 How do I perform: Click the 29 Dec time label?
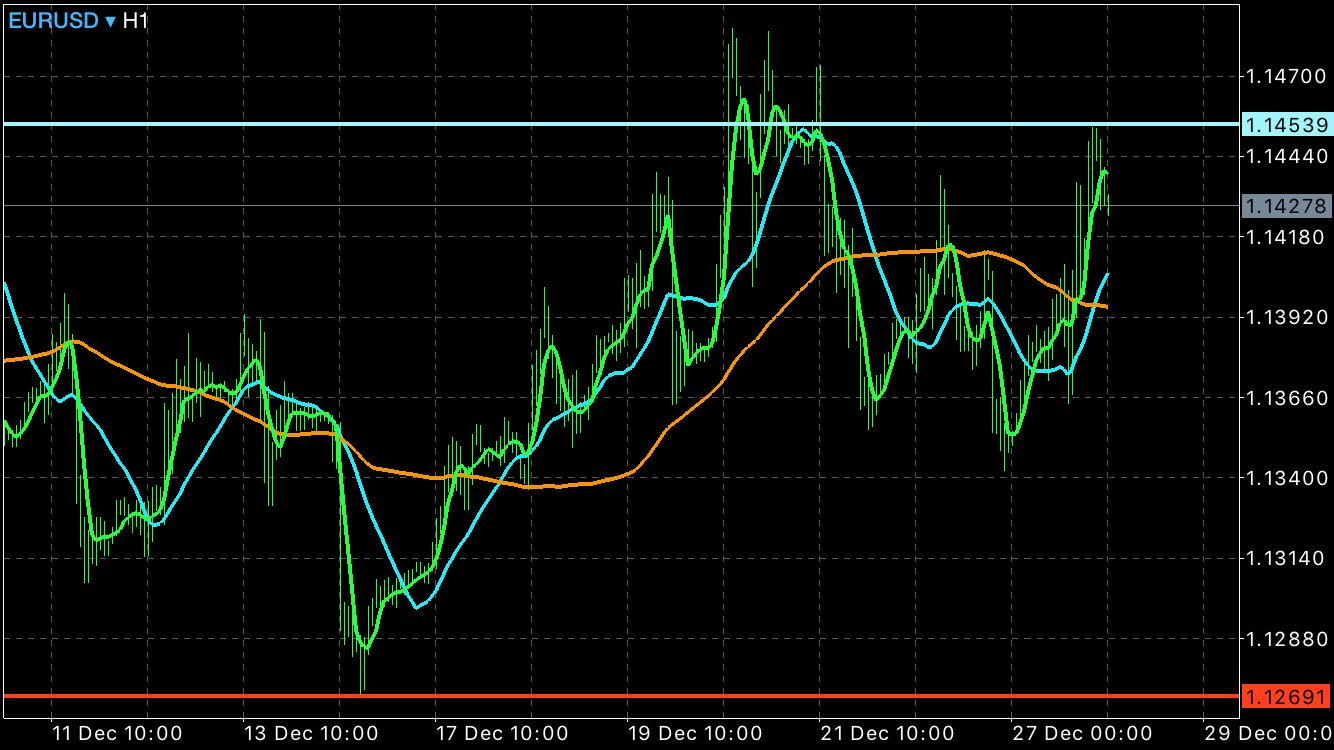coord(1269,733)
